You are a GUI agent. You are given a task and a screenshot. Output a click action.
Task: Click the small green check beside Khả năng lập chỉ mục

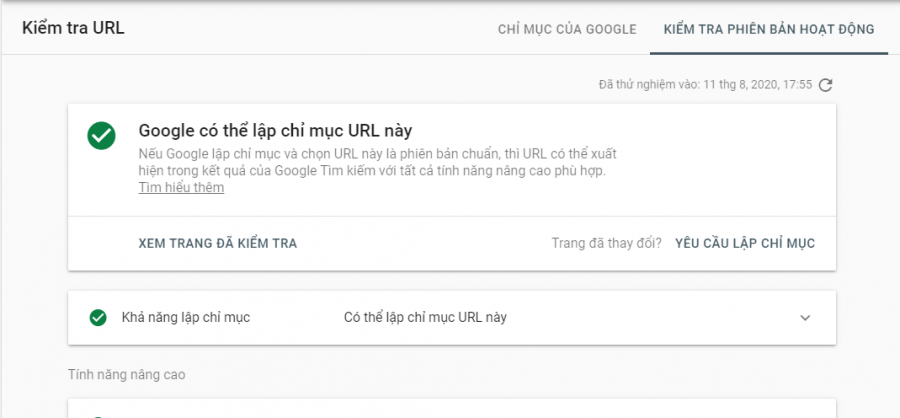click(98, 318)
